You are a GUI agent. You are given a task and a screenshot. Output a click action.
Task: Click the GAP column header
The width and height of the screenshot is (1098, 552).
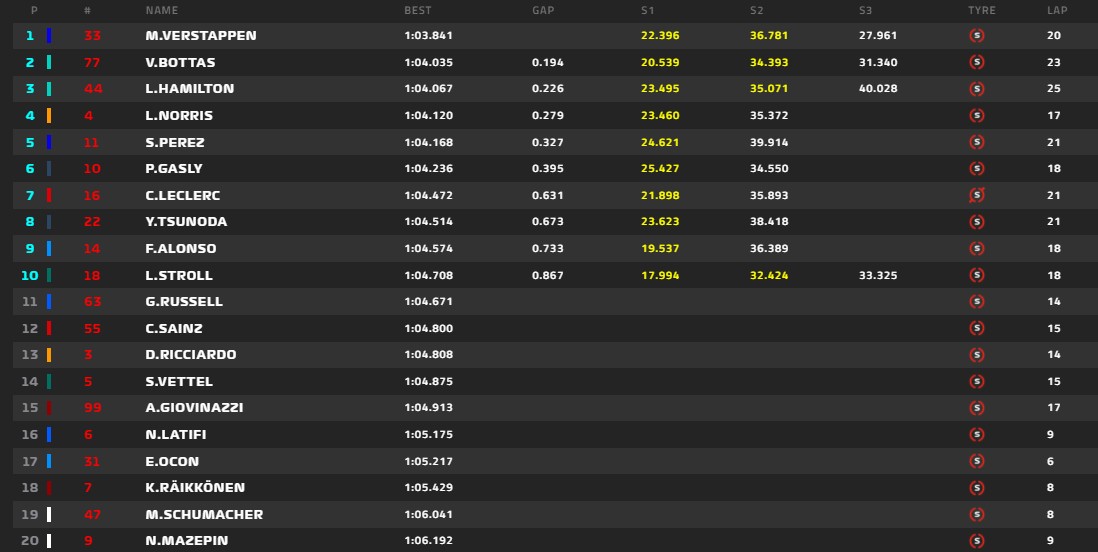[x=543, y=11]
